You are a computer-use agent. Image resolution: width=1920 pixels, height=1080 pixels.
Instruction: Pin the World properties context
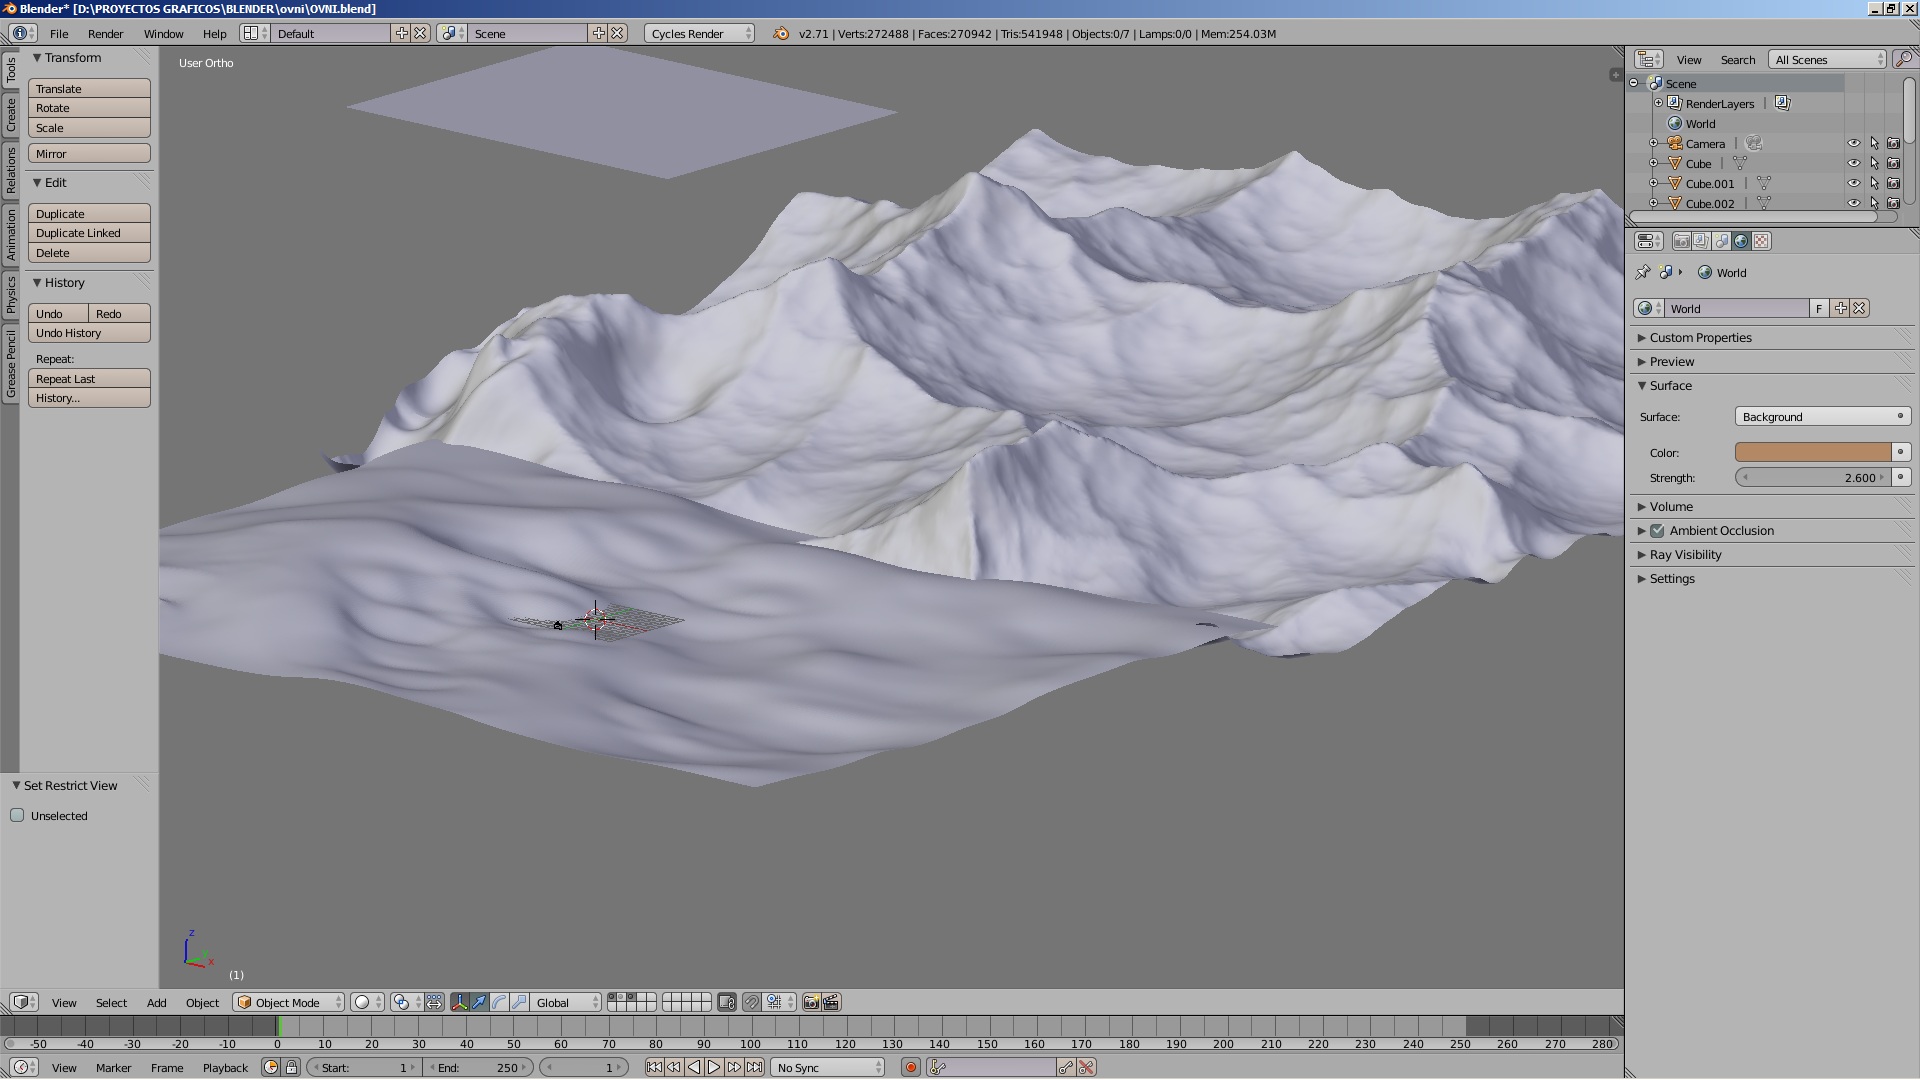[x=1642, y=272]
